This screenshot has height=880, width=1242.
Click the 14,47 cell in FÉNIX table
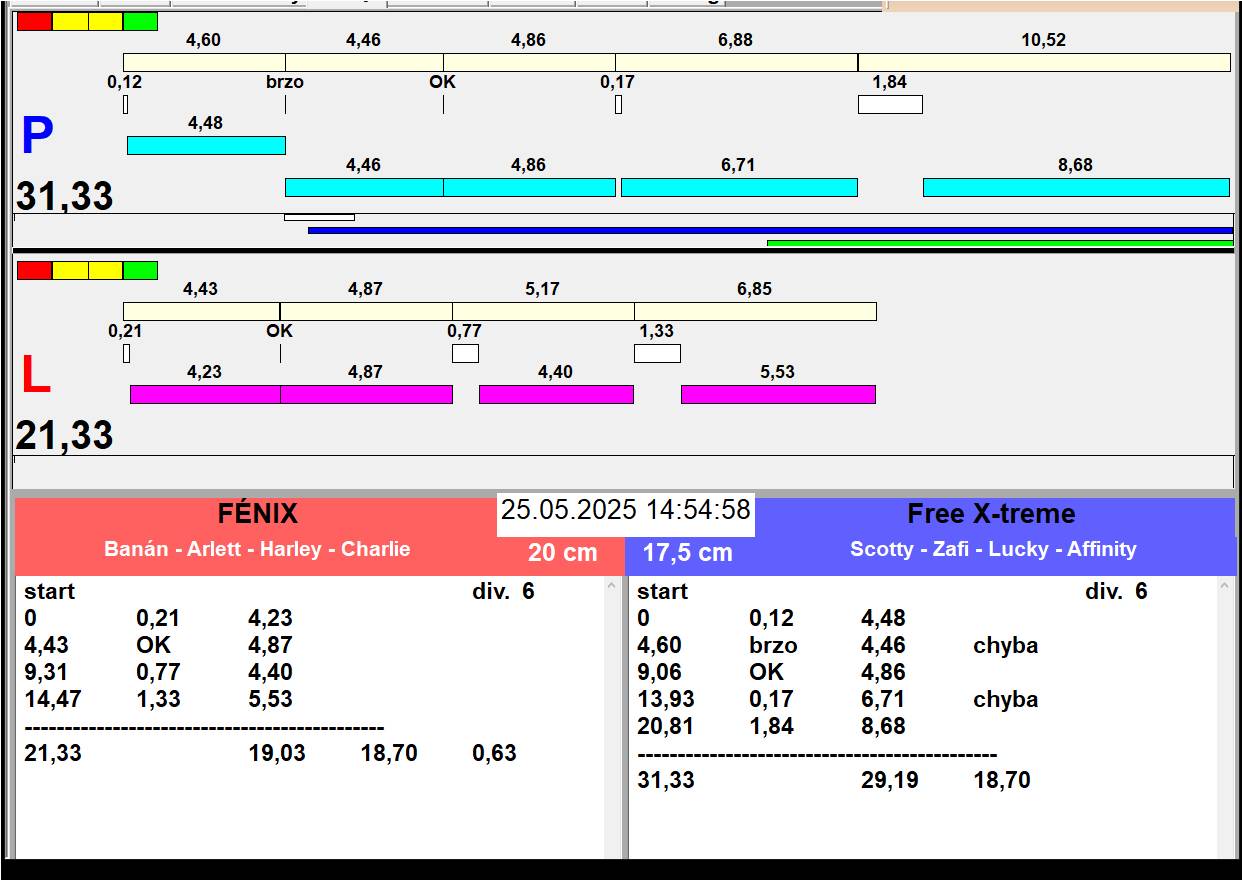(53, 699)
